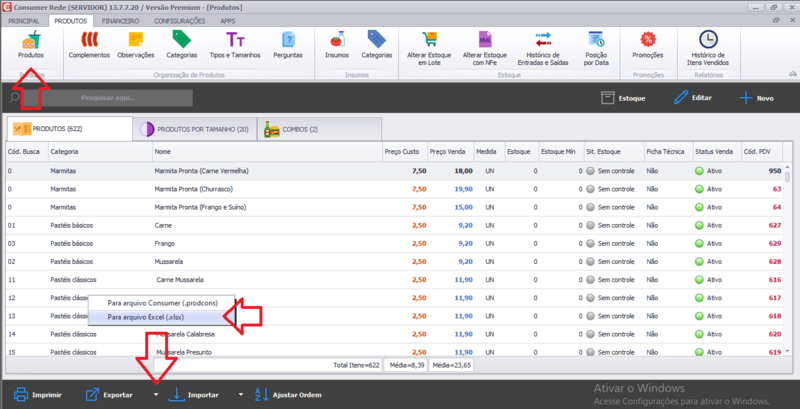The width and height of the screenshot is (800, 409).
Task: Click scroll up arrow of product list
Action: [x=788, y=167]
